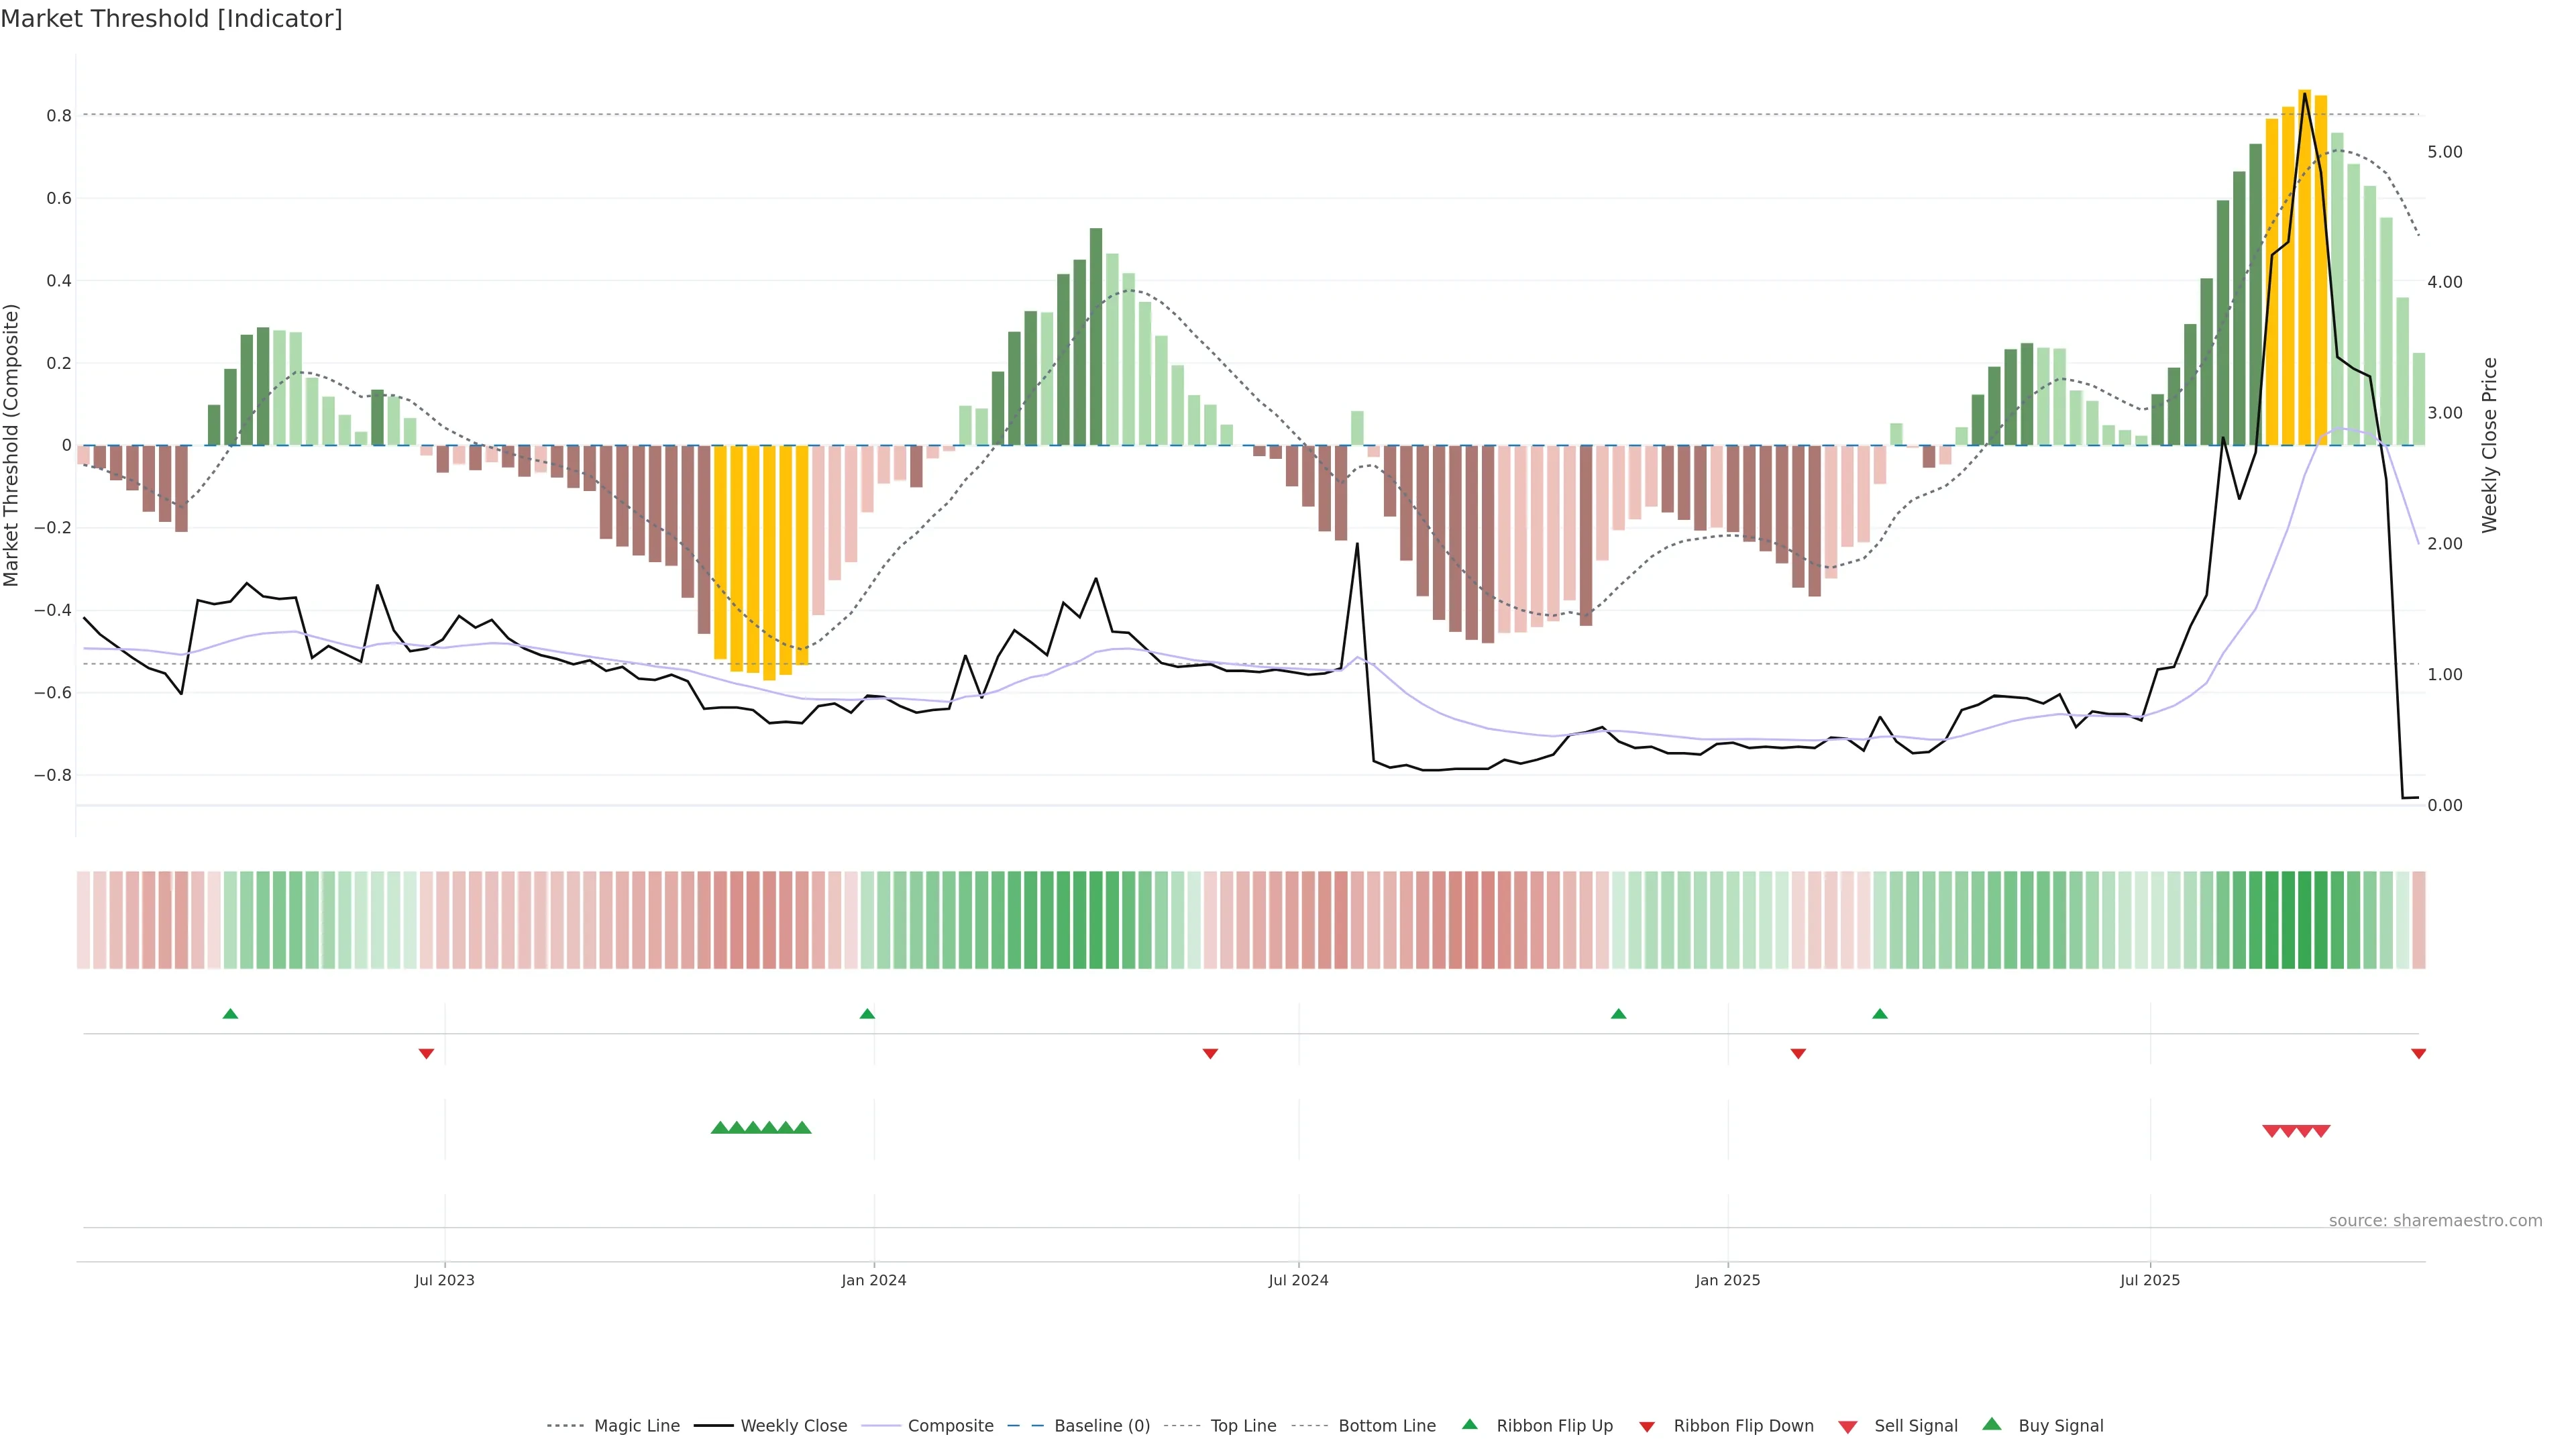Viewport: 2576px width, 1449px height.
Task: Click the leftmost green buy signal triangle
Action: click(x=719, y=1128)
